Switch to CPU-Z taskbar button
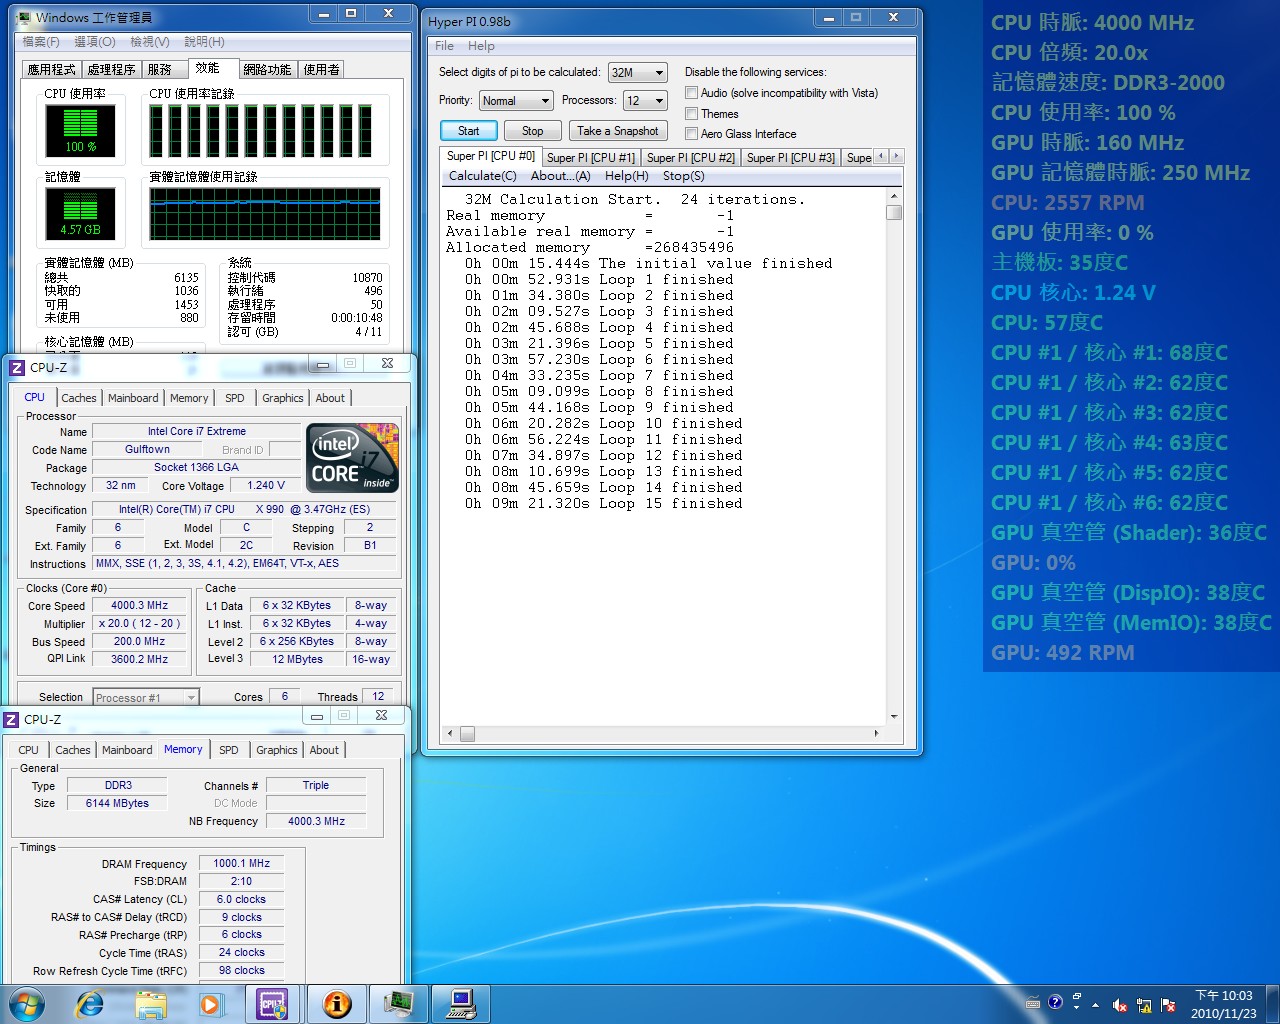 point(273,1003)
